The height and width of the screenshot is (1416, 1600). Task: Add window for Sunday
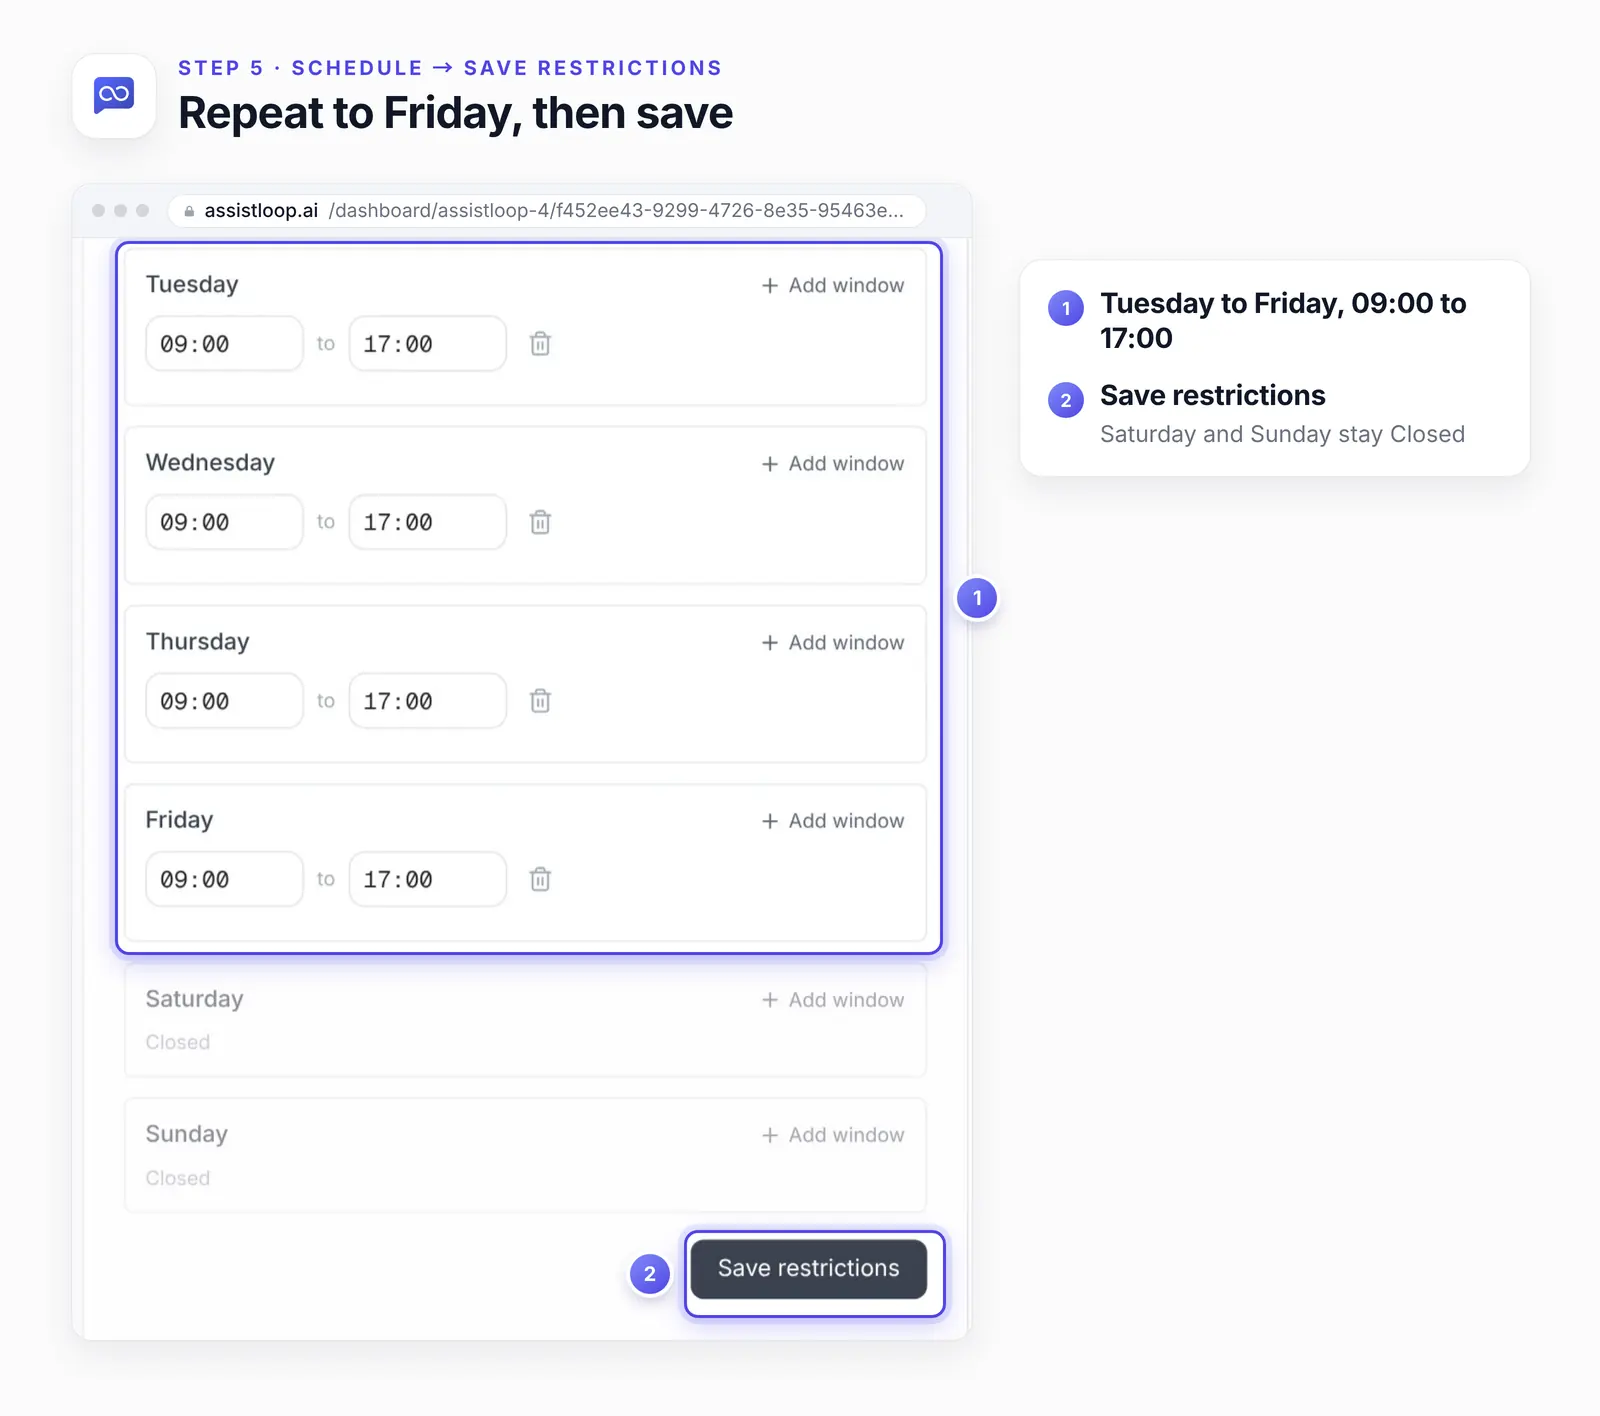(x=833, y=1135)
